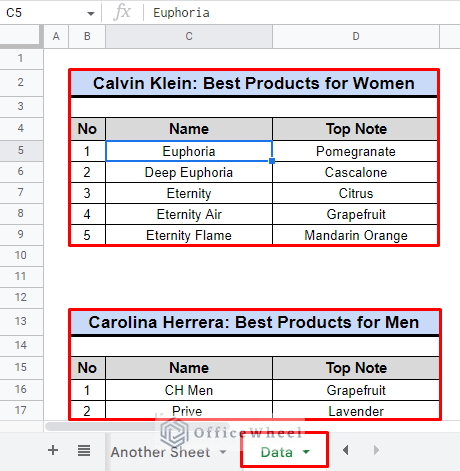Select row 13 header
460x471 pixels.
(21, 321)
